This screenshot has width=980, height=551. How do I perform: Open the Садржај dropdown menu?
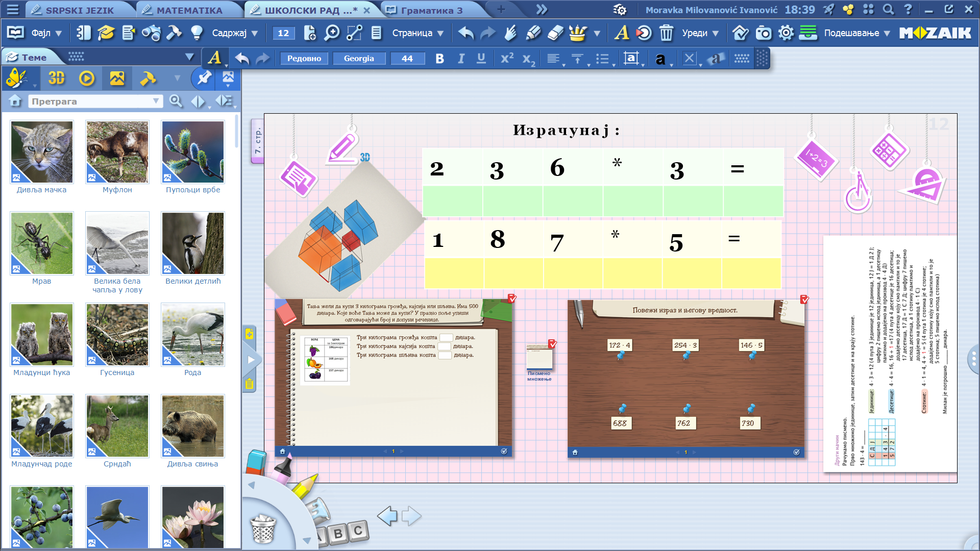(x=234, y=33)
